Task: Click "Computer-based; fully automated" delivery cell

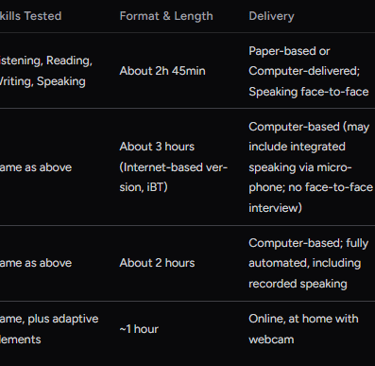Action: click(x=308, y=253)
